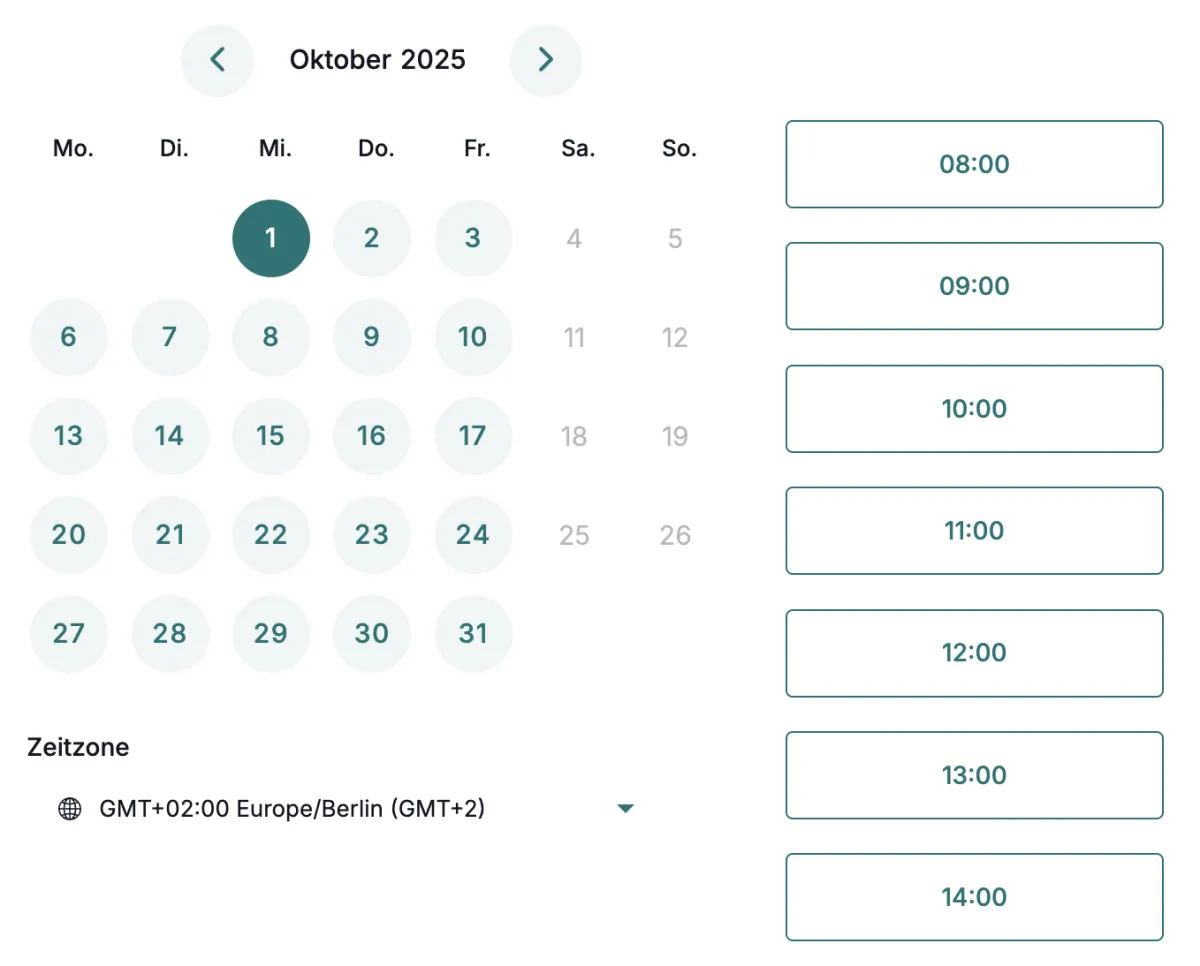
Task: Select Friday October 31
Action: [473, 634]
